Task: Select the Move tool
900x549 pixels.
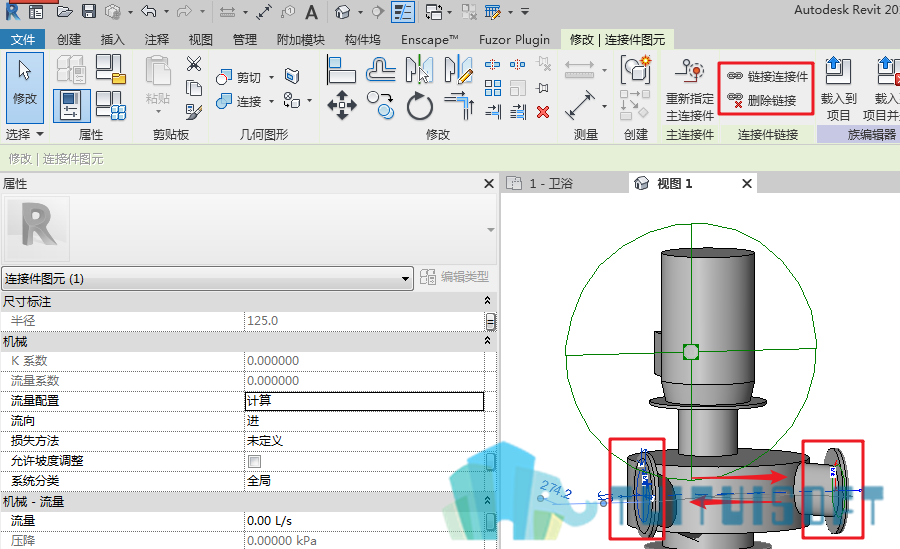Action: click(342, 105)
